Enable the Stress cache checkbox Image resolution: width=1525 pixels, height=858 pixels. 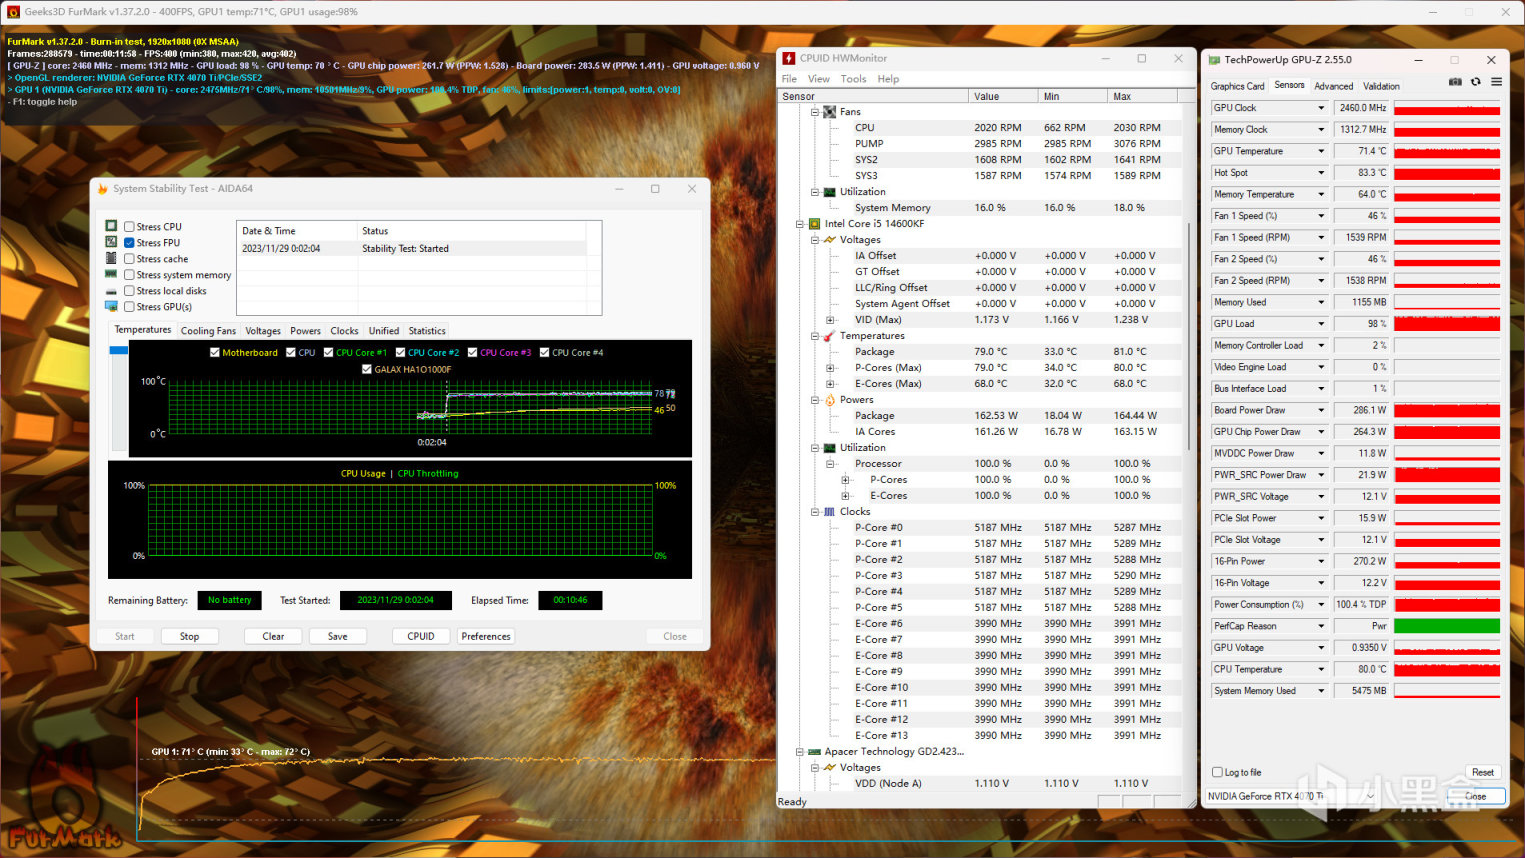129,259
